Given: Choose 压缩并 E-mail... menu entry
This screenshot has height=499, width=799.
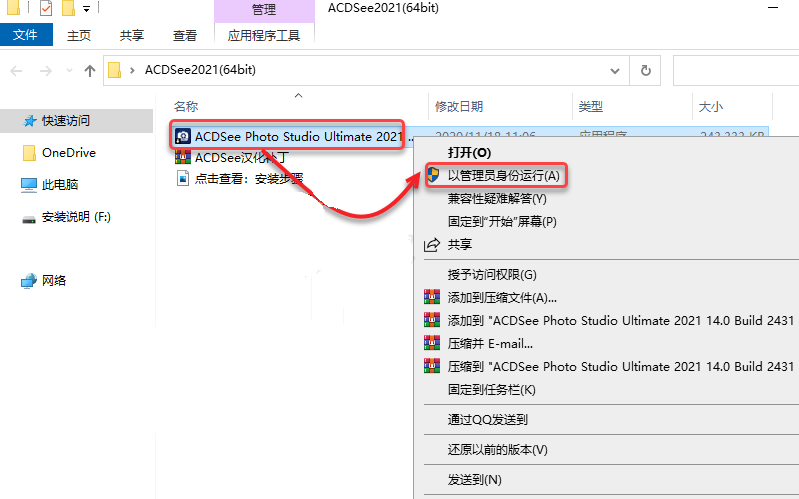Looking at the screenshot, I should 490,344.
